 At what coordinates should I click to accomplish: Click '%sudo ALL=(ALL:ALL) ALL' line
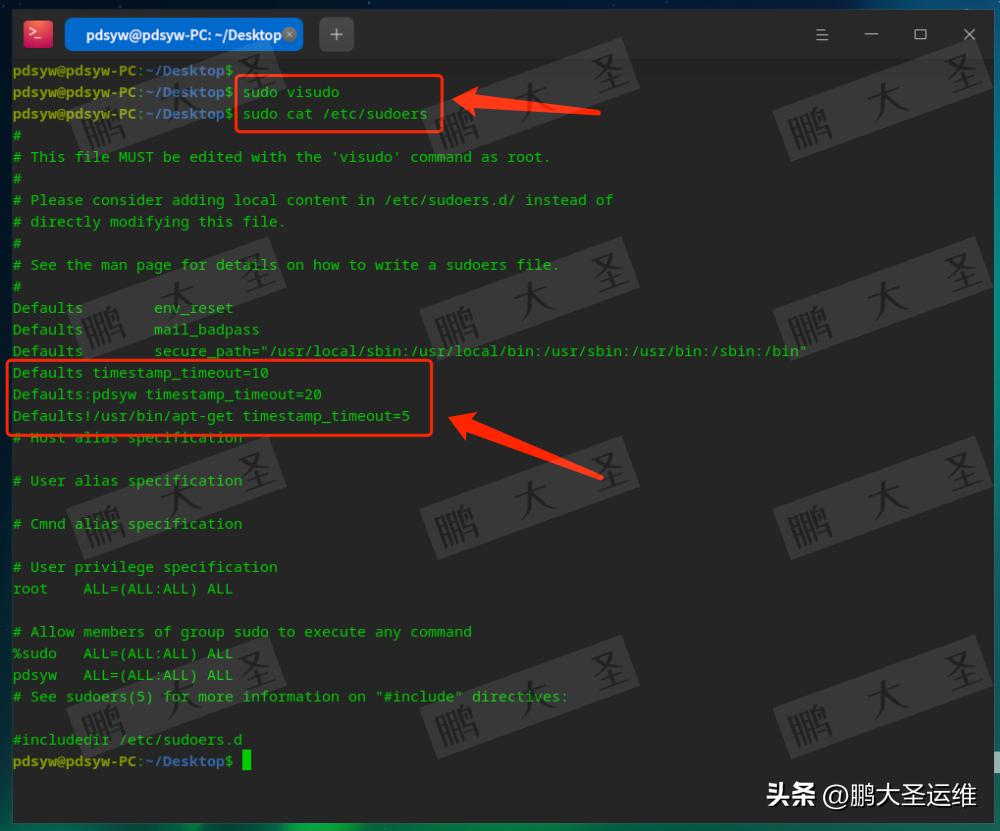122,654
